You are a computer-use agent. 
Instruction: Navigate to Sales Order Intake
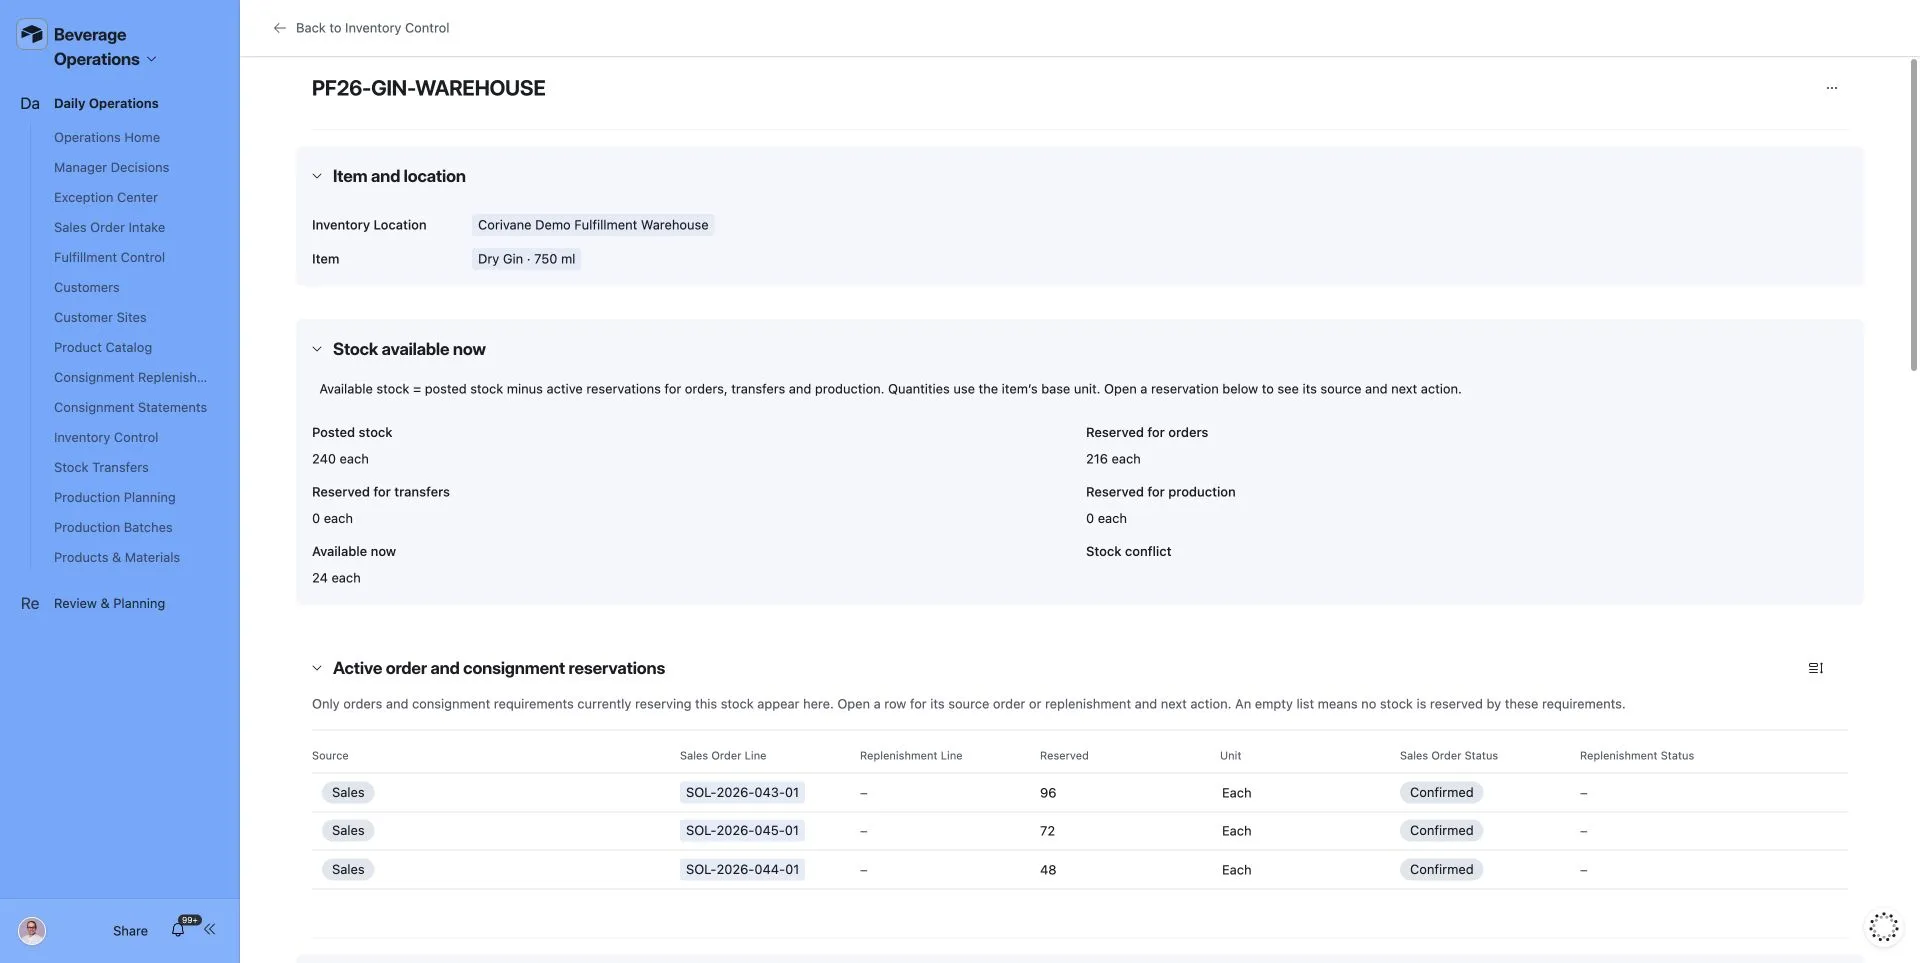(x=109, y=227)
